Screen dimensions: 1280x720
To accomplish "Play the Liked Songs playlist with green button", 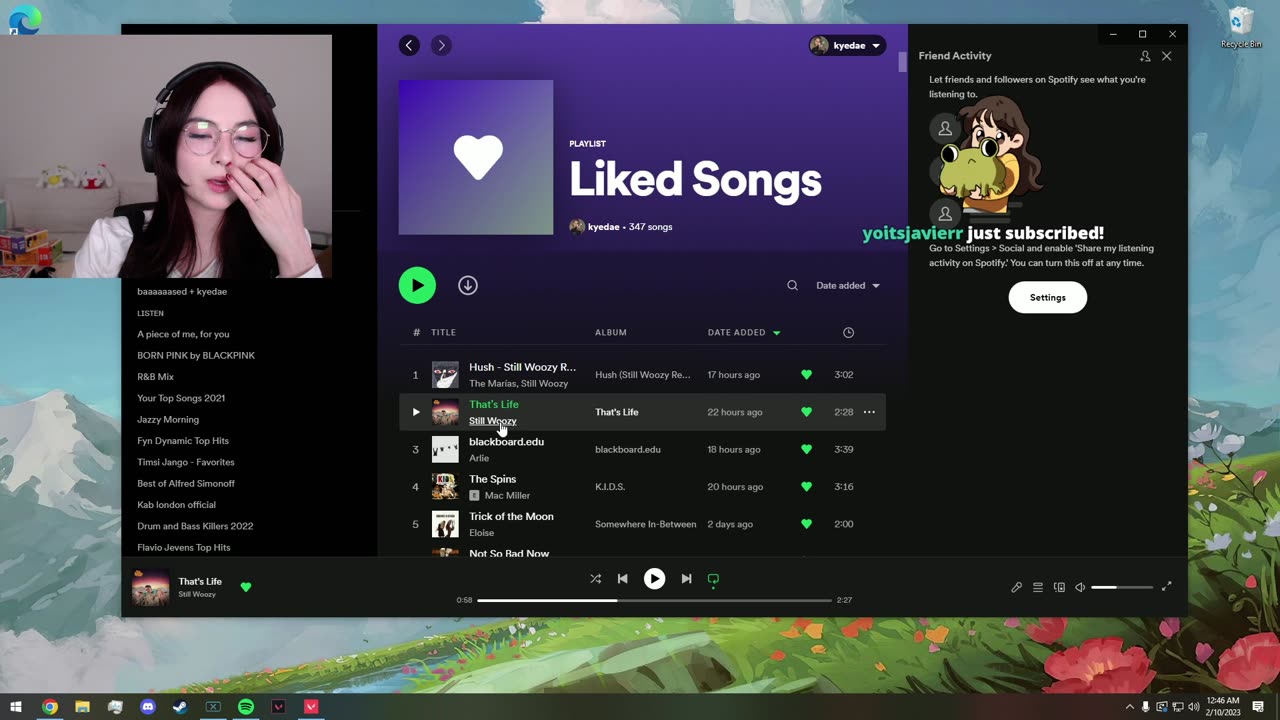I will coord(417,285).
